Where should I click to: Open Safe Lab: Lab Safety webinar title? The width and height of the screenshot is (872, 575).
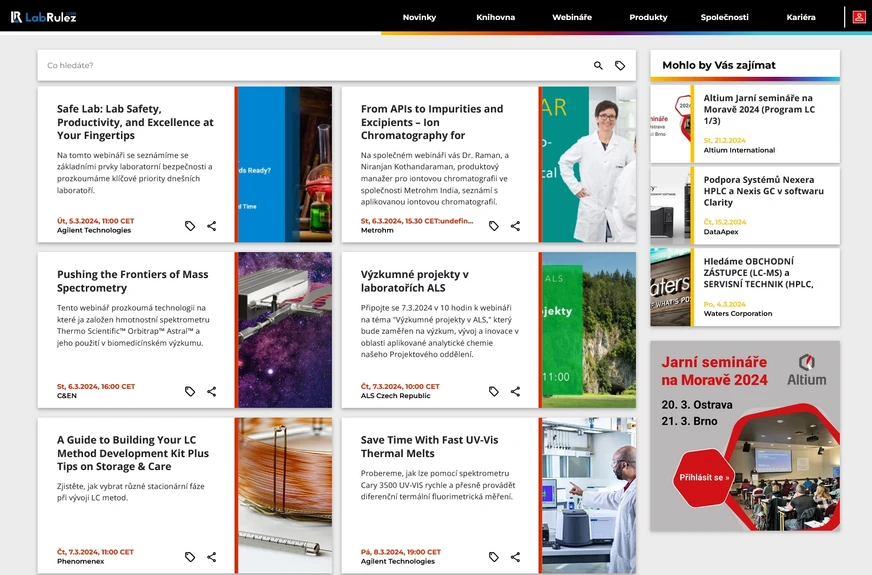[135, 122]
